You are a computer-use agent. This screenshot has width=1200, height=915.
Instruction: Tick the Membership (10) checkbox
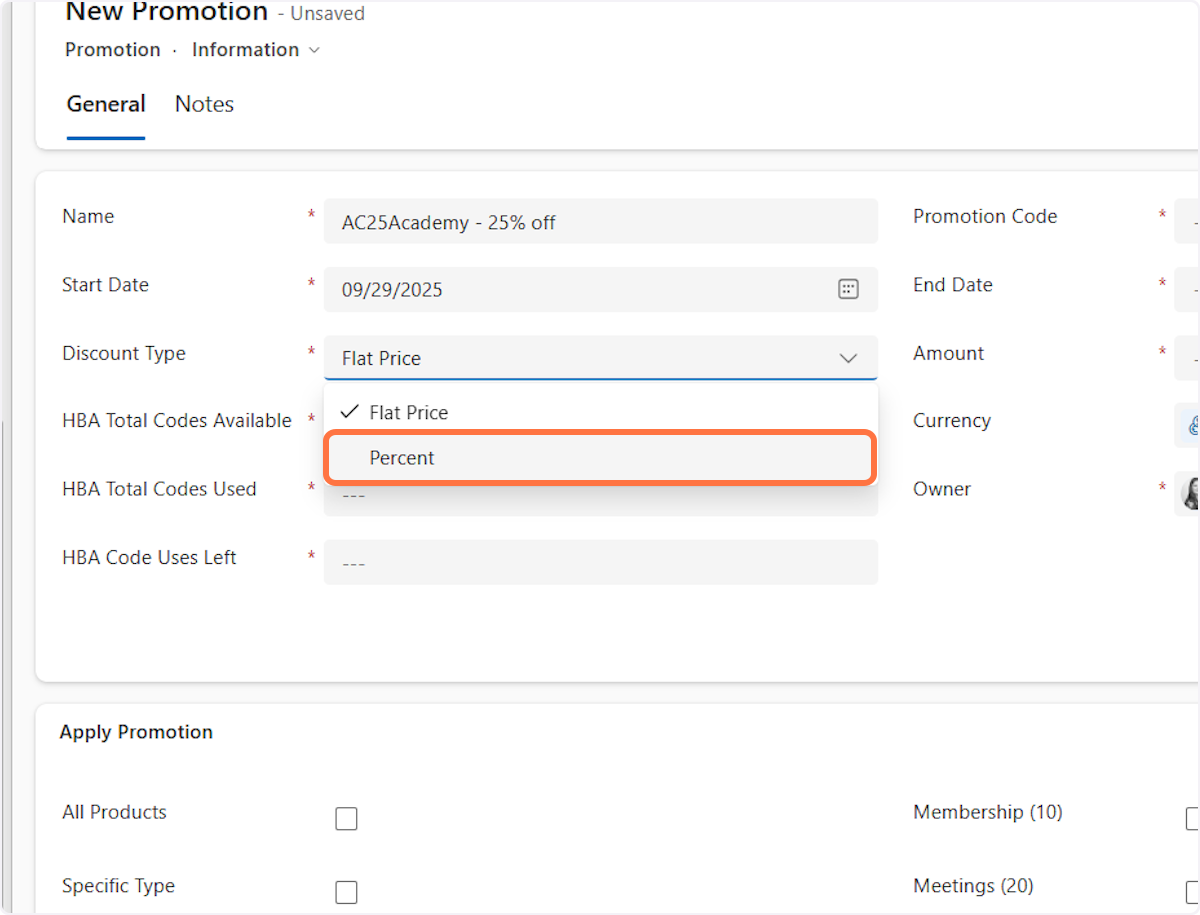coord(1192,819)
